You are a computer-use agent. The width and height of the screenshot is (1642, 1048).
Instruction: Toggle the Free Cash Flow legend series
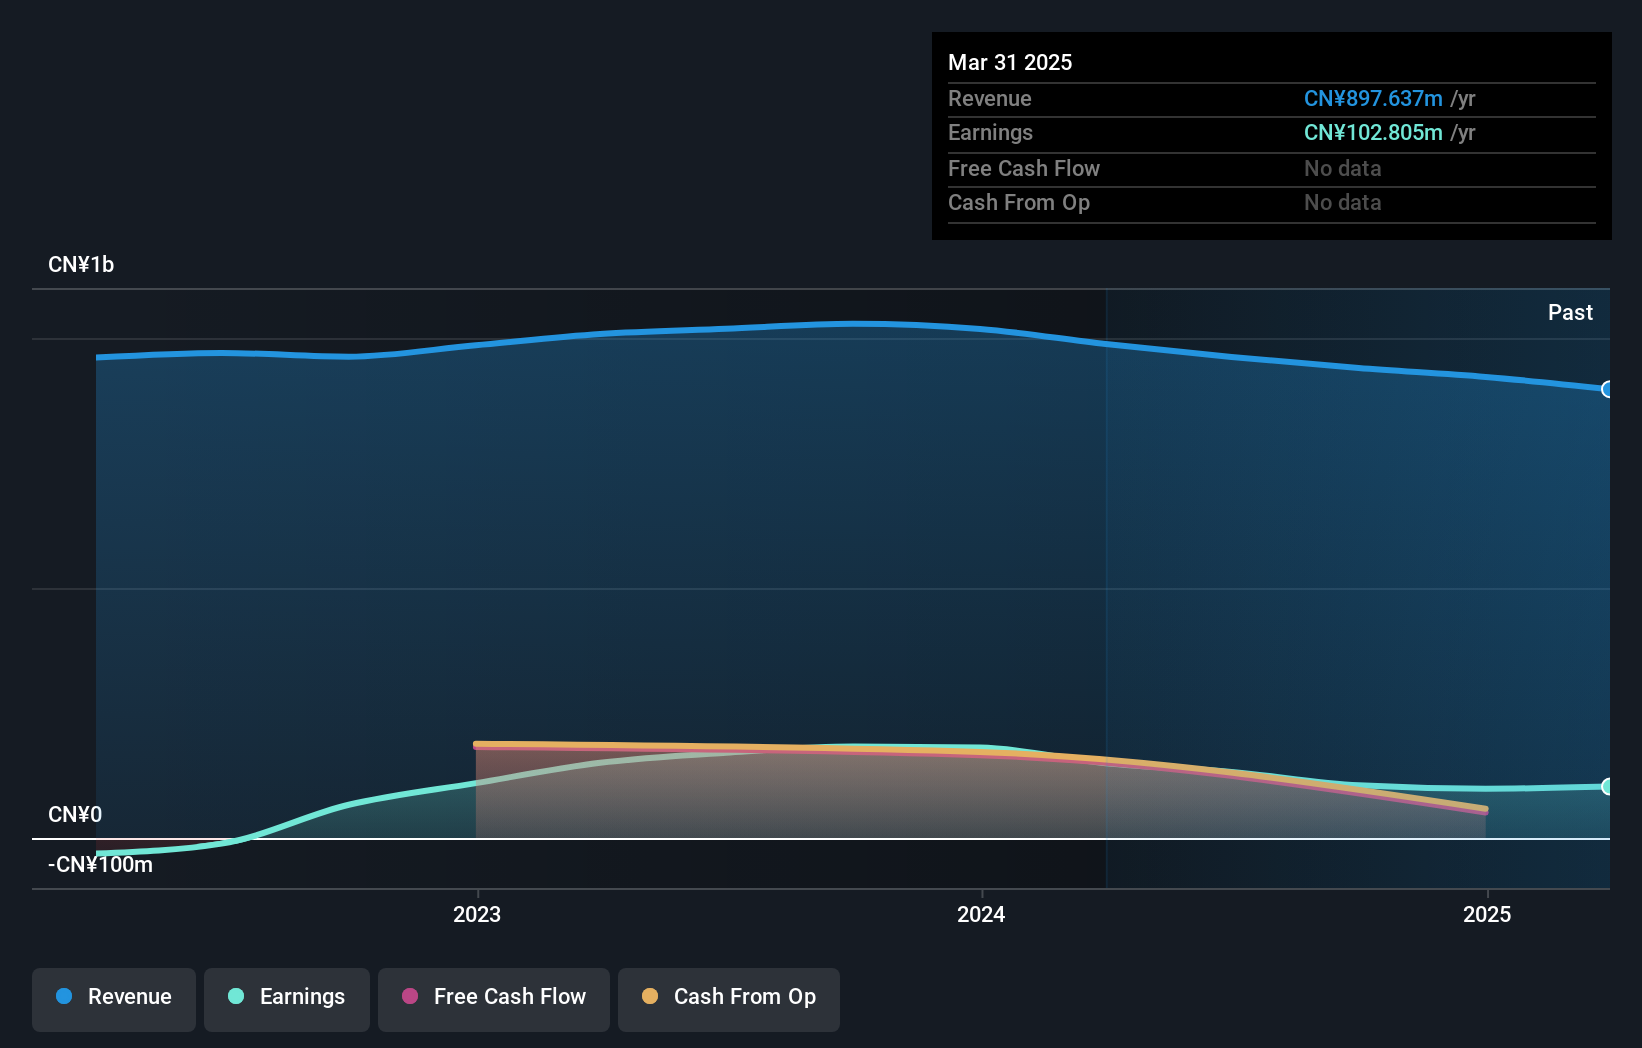(494, 999)
